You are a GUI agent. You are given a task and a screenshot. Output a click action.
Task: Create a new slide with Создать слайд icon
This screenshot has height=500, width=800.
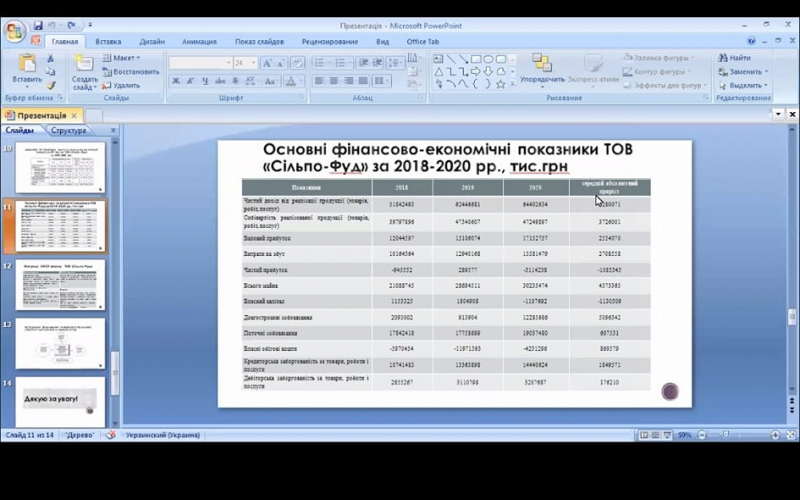click(x=84, y=63)
